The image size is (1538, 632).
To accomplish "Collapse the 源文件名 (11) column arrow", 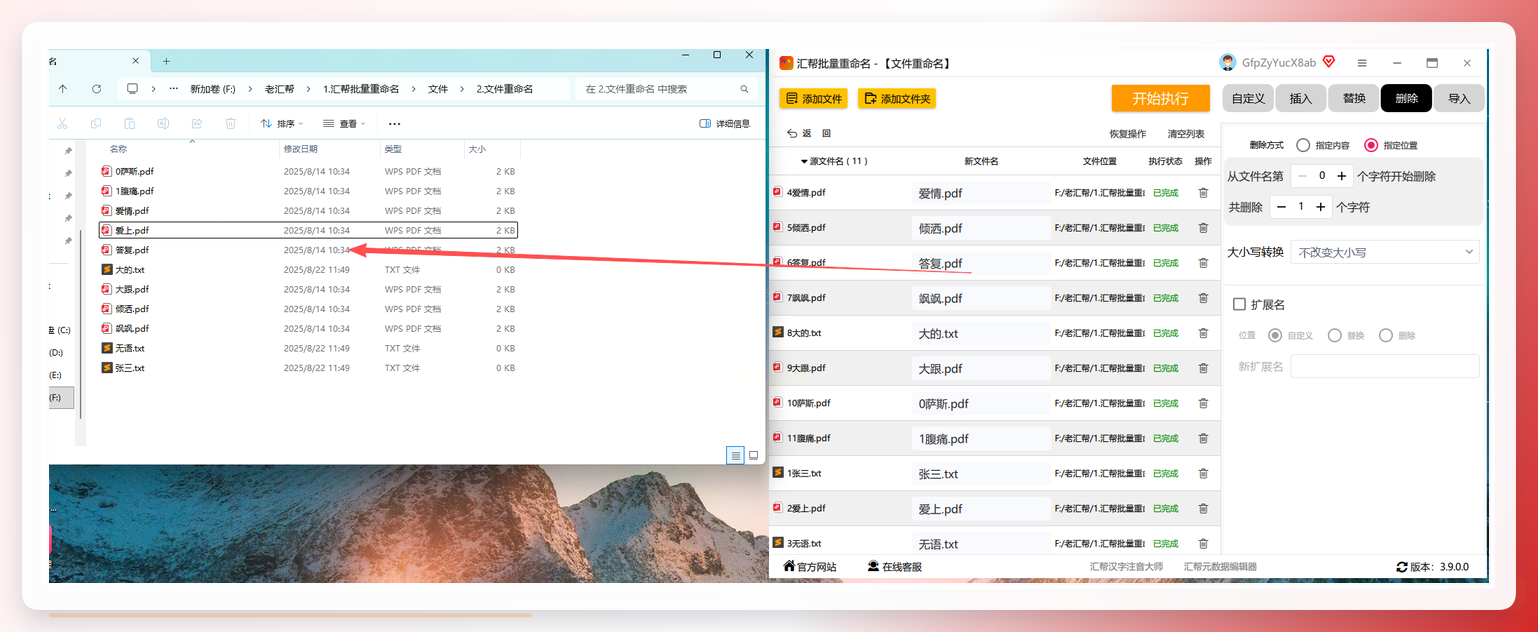I will coord(804,161).
